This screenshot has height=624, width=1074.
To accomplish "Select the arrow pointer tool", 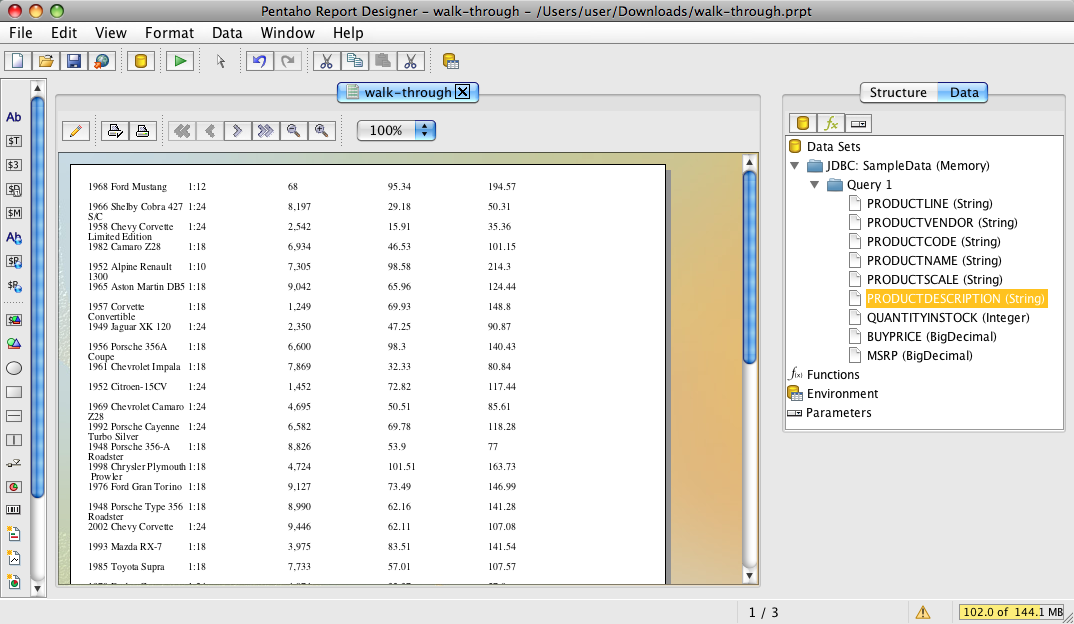I will pos(221,62).
